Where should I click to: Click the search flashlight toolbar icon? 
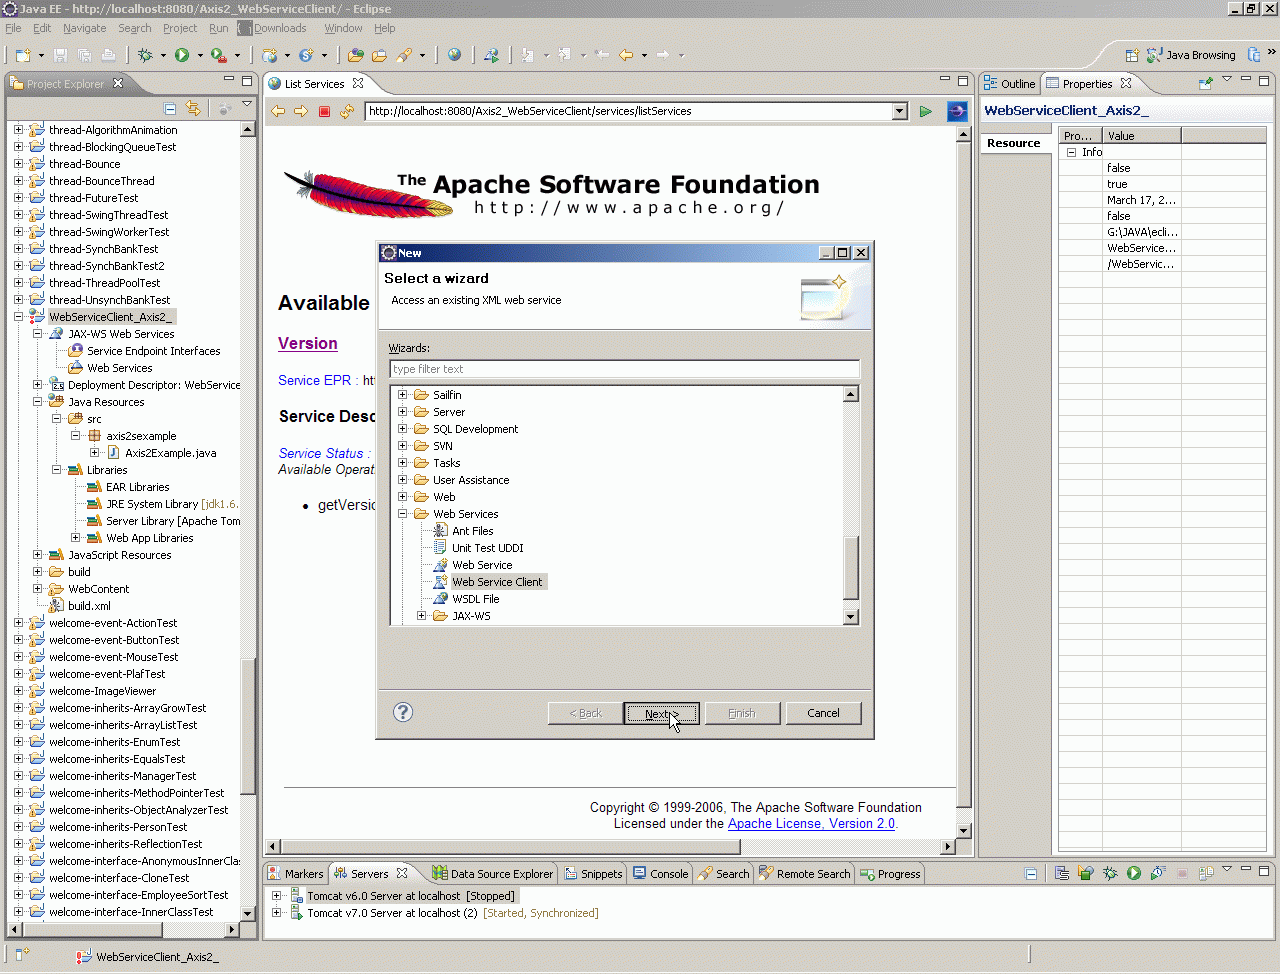[405, 55]
